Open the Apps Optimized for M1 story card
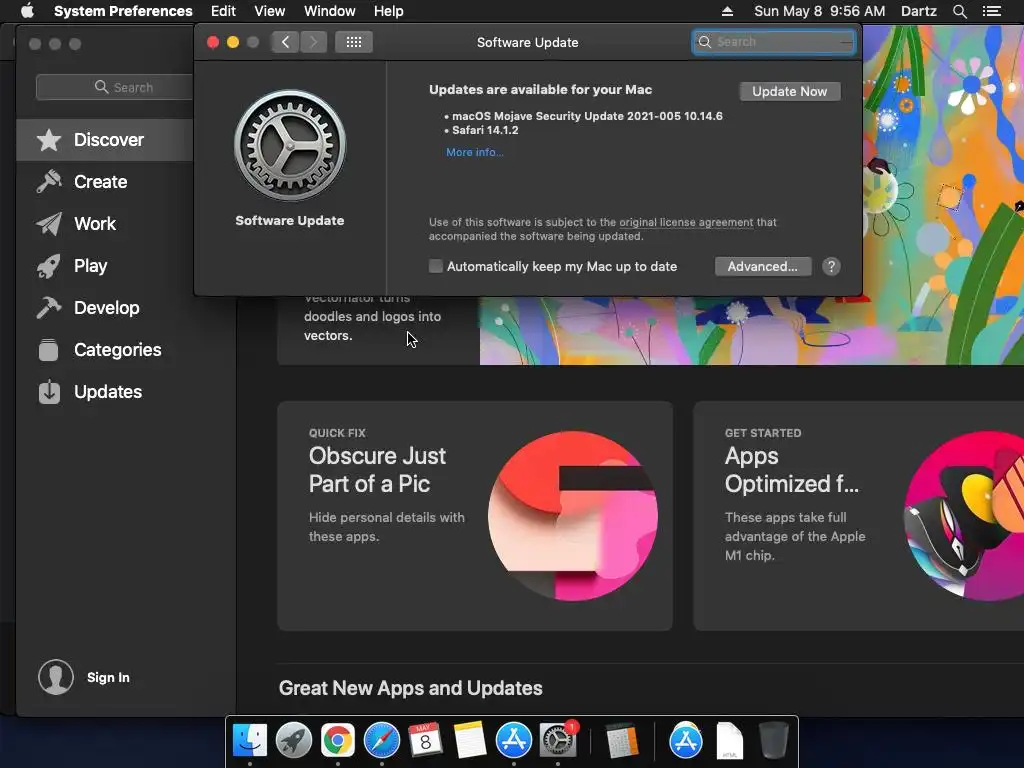This screenshot has height=768, width=1024. [x=858, y=516]
